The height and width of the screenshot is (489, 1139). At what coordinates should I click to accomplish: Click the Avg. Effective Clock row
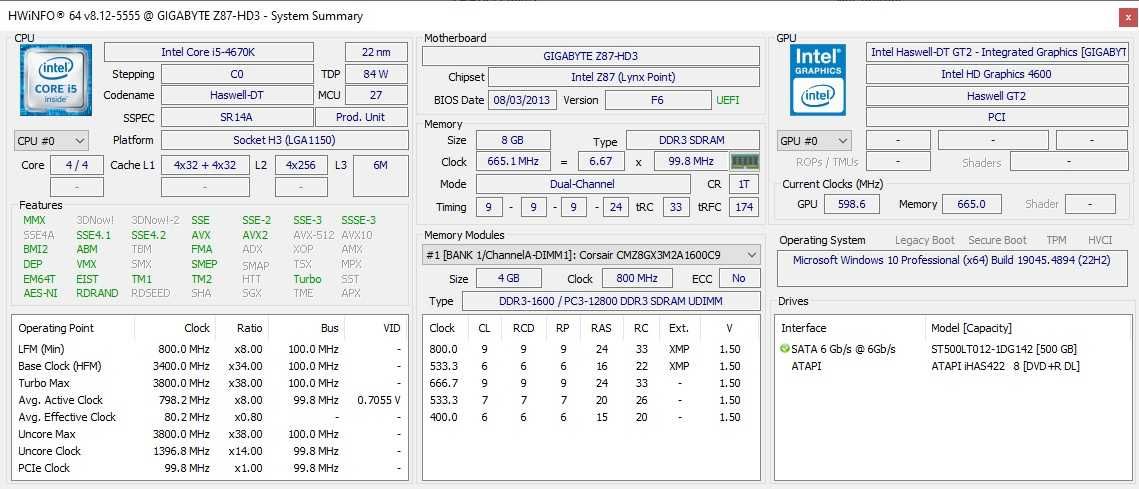209,417
